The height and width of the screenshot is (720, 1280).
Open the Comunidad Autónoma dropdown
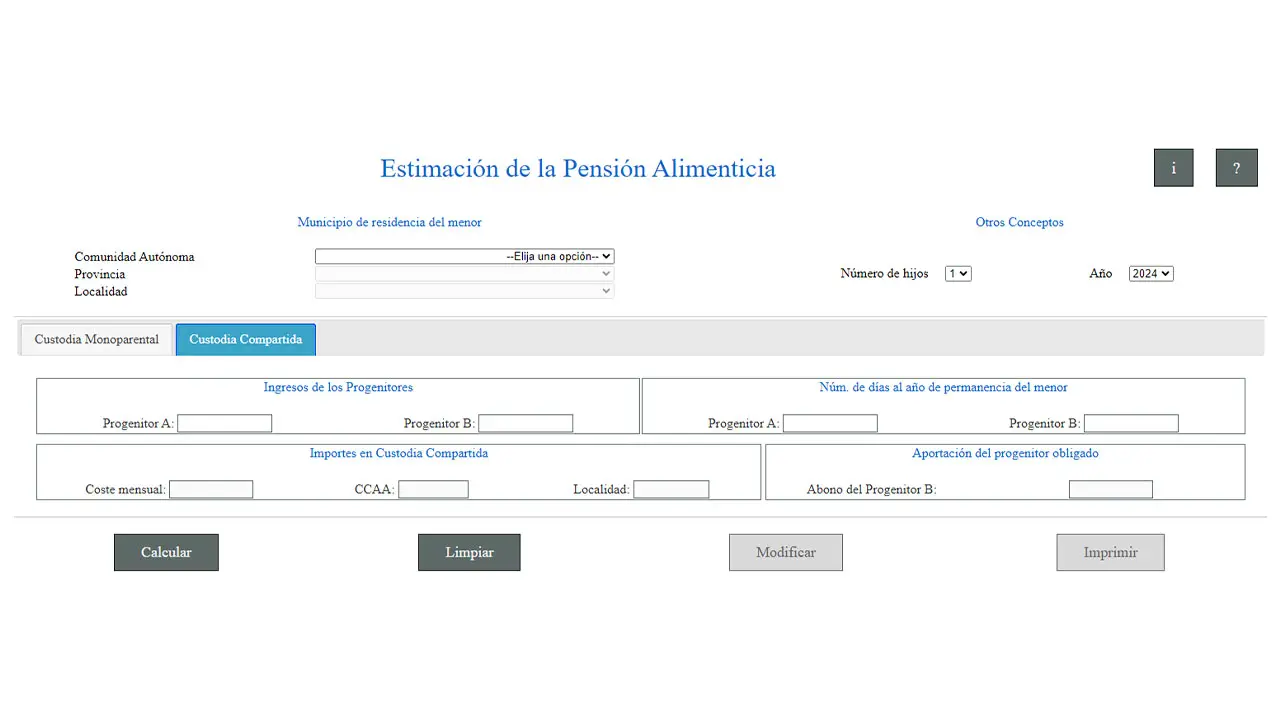click(x=464, y=255)
